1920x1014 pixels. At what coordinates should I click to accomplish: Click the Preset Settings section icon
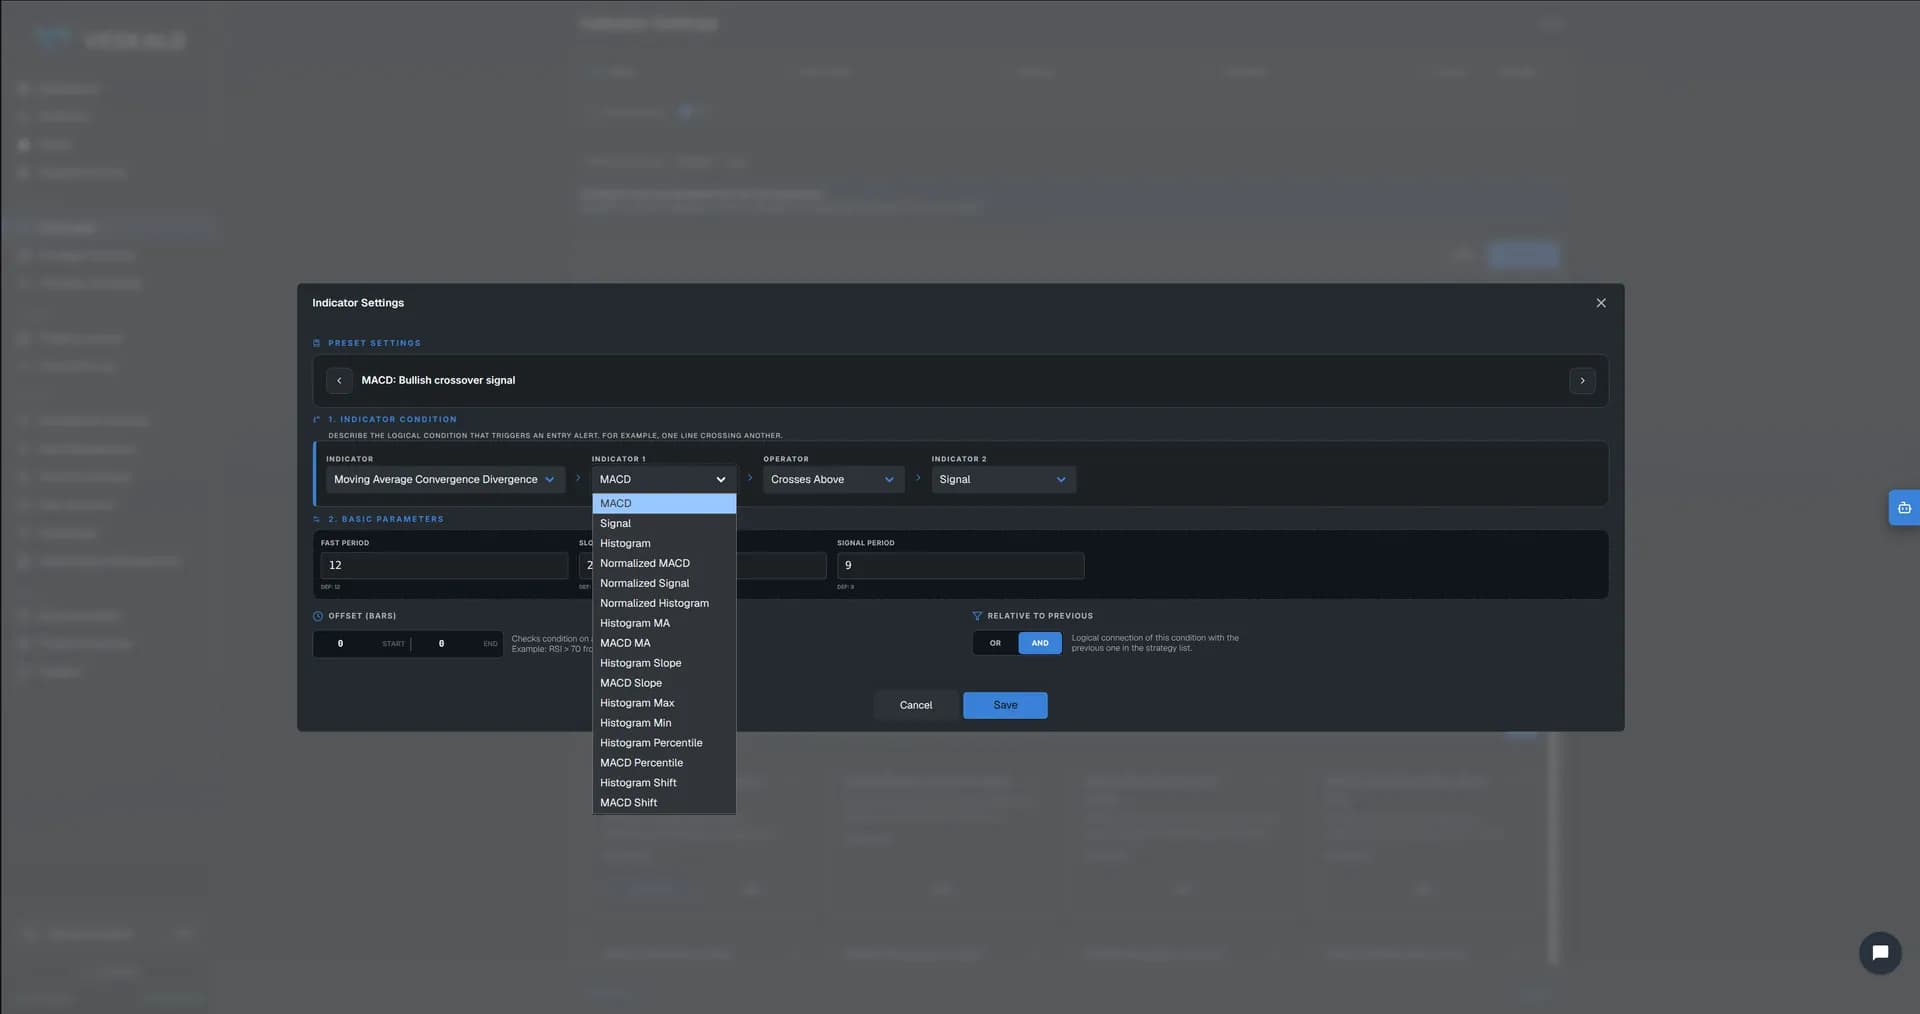tap(317, 343)
